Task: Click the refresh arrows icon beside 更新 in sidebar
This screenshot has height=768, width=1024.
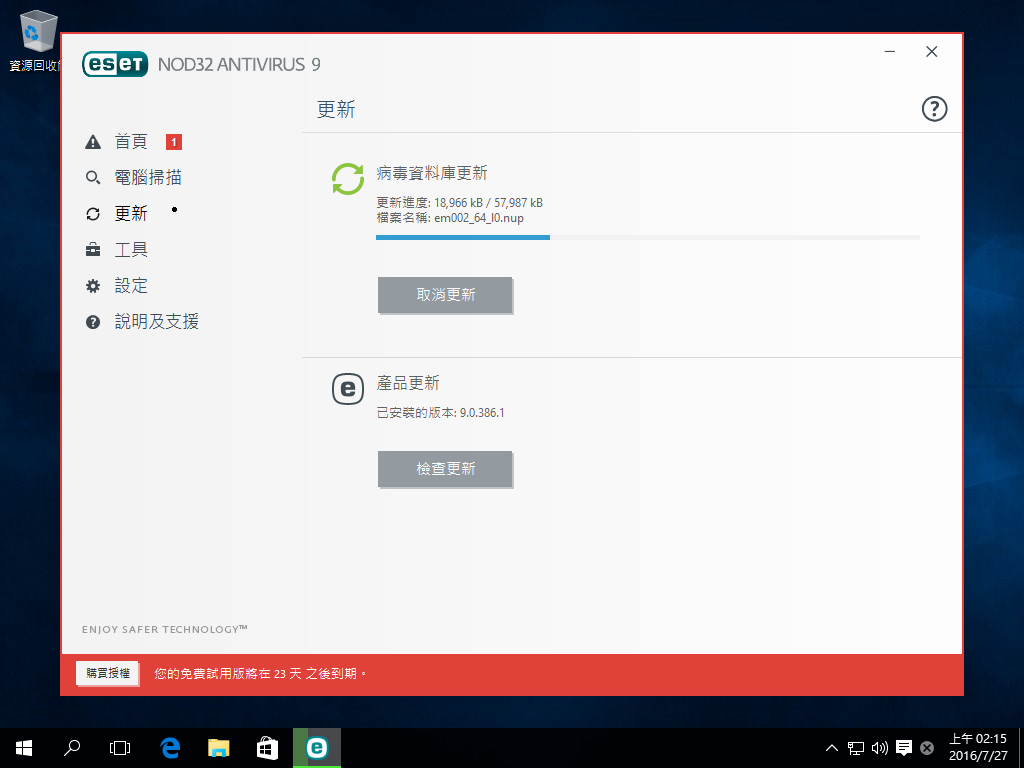Action: pos(93,214)
